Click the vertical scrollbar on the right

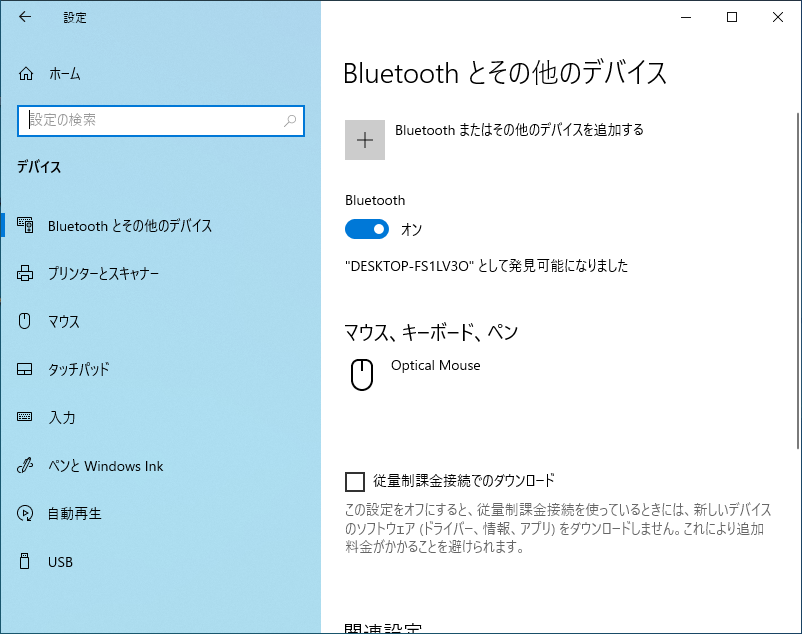point(798,281)
